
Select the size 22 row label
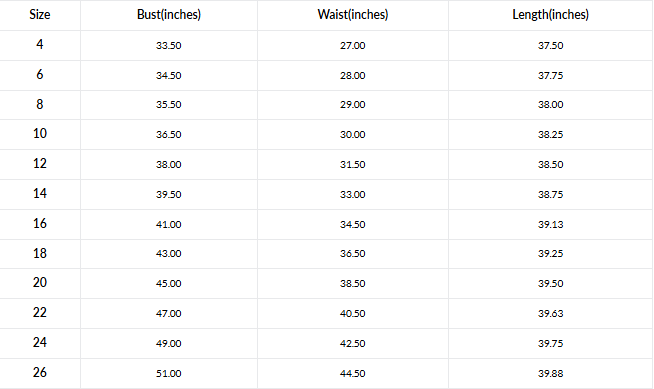40,312
